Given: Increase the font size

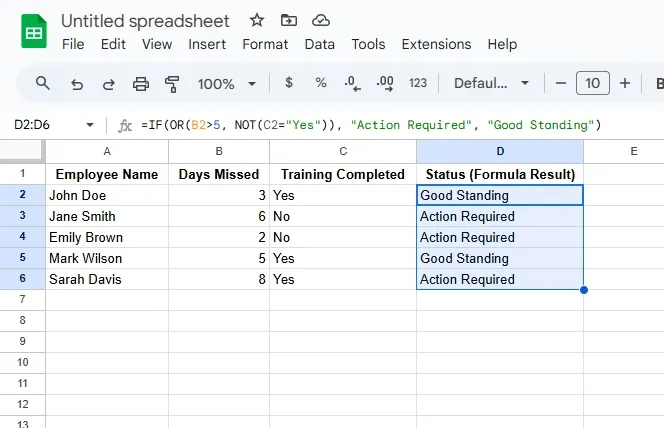Looking at the screenshot, I should point(625,84).
